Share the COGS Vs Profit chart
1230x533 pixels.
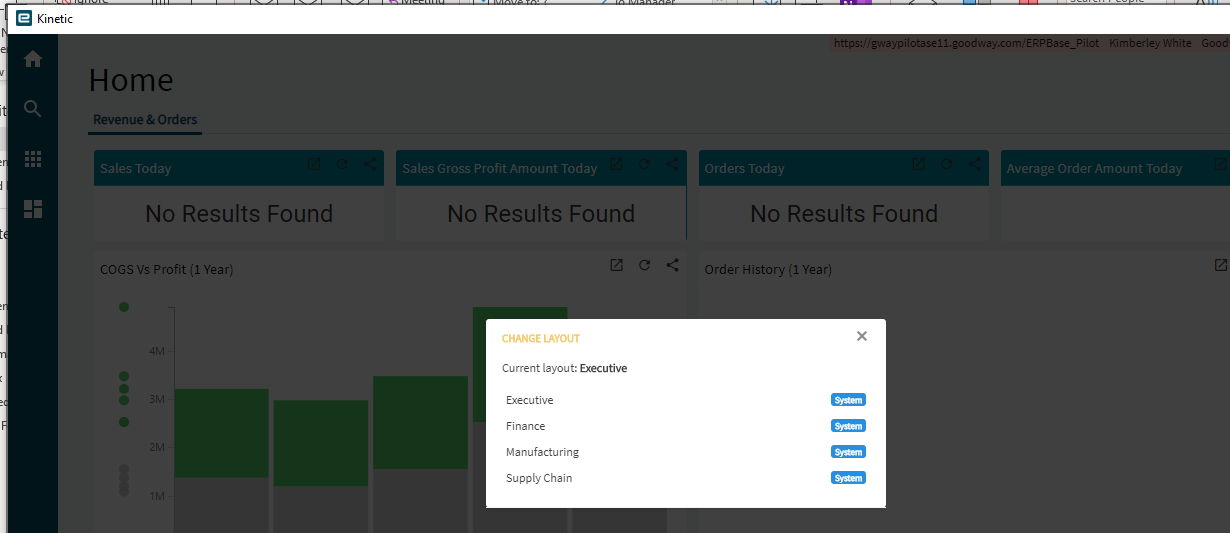click(x=672, y=265)
